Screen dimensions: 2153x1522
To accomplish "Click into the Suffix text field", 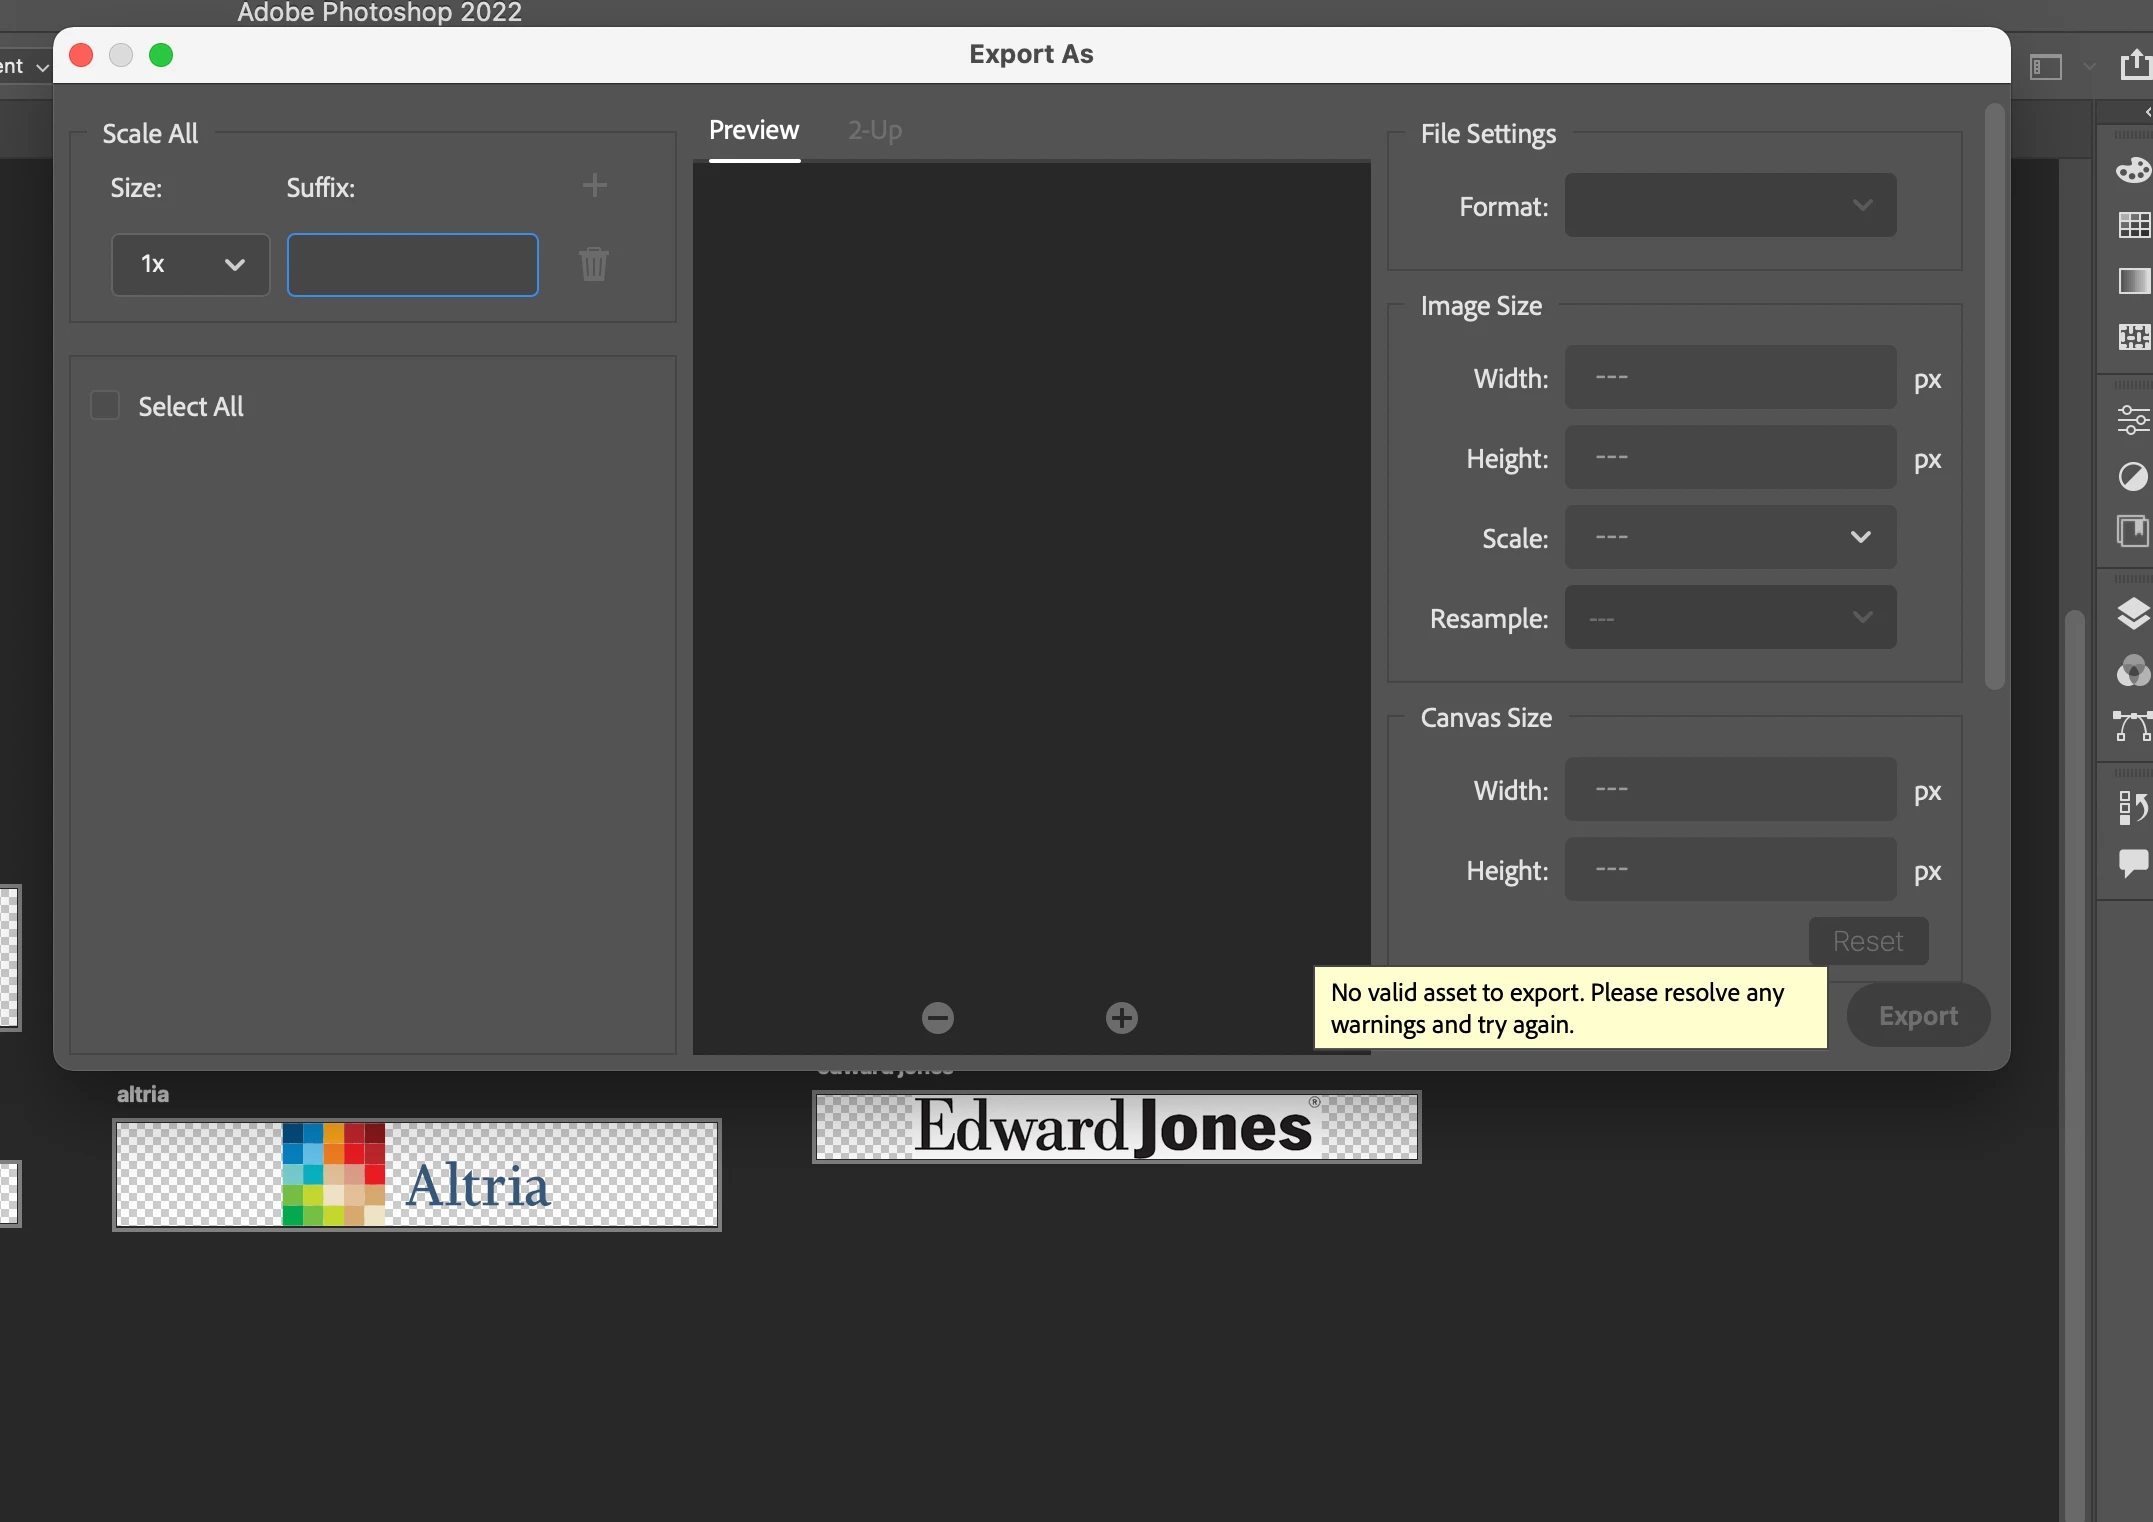I will click(413, 265).
